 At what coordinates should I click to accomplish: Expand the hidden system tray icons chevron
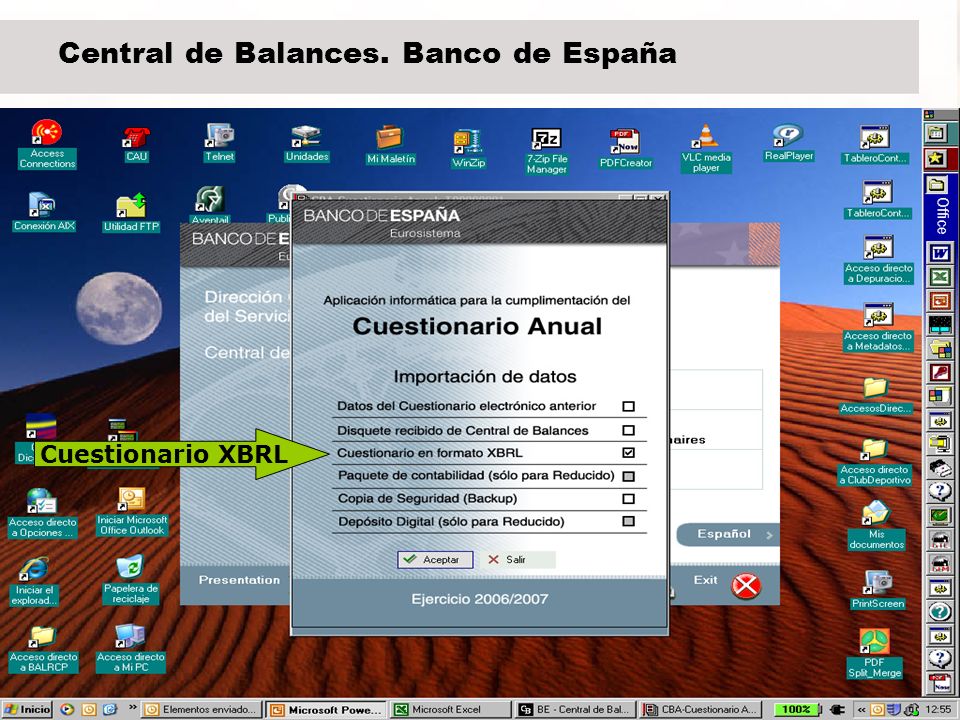pos(861,710)
